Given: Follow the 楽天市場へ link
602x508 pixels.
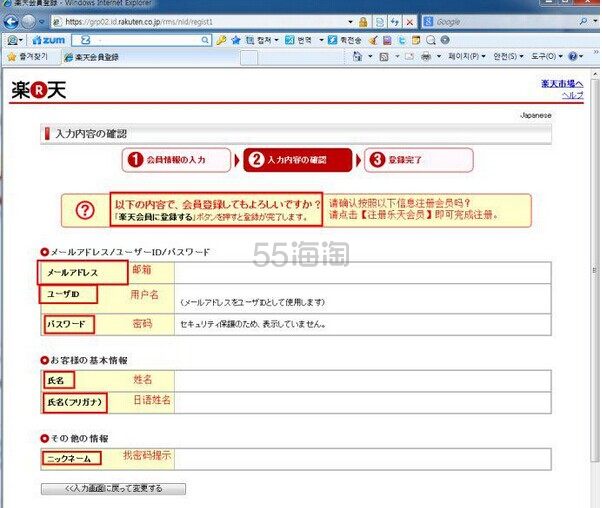Looking at the screenshot, I should pyautogui.click(x=562, y=83).
